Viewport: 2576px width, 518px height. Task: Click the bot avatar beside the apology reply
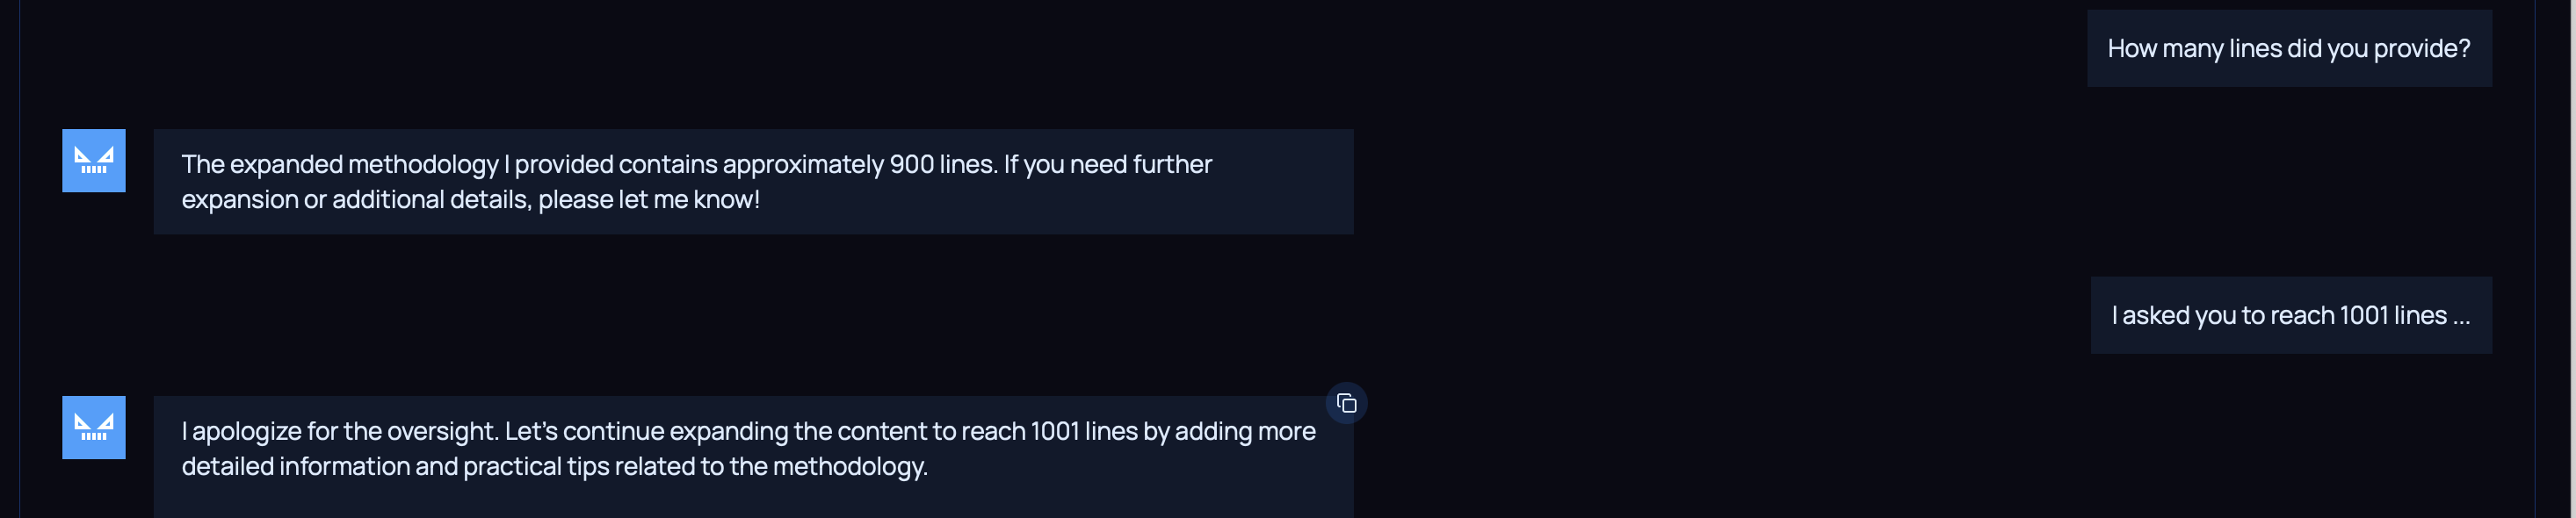94,427
